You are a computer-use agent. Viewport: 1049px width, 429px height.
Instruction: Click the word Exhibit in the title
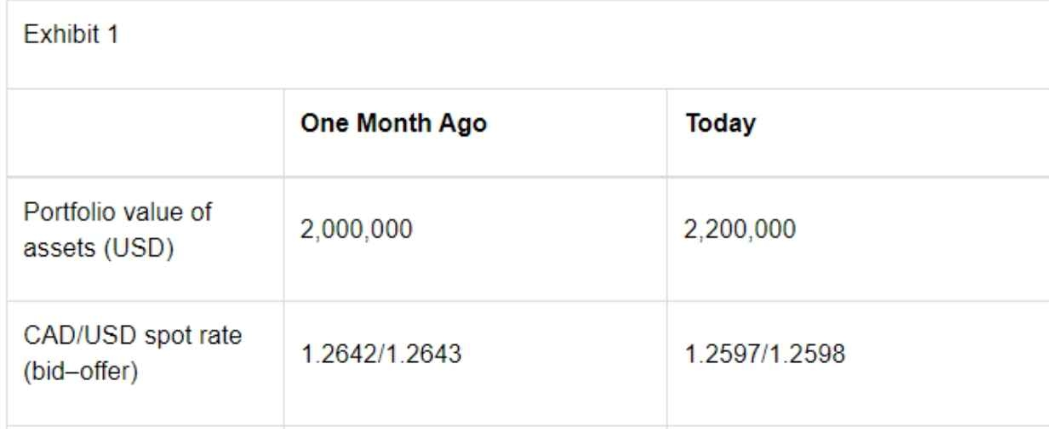[x=62, y=34]
